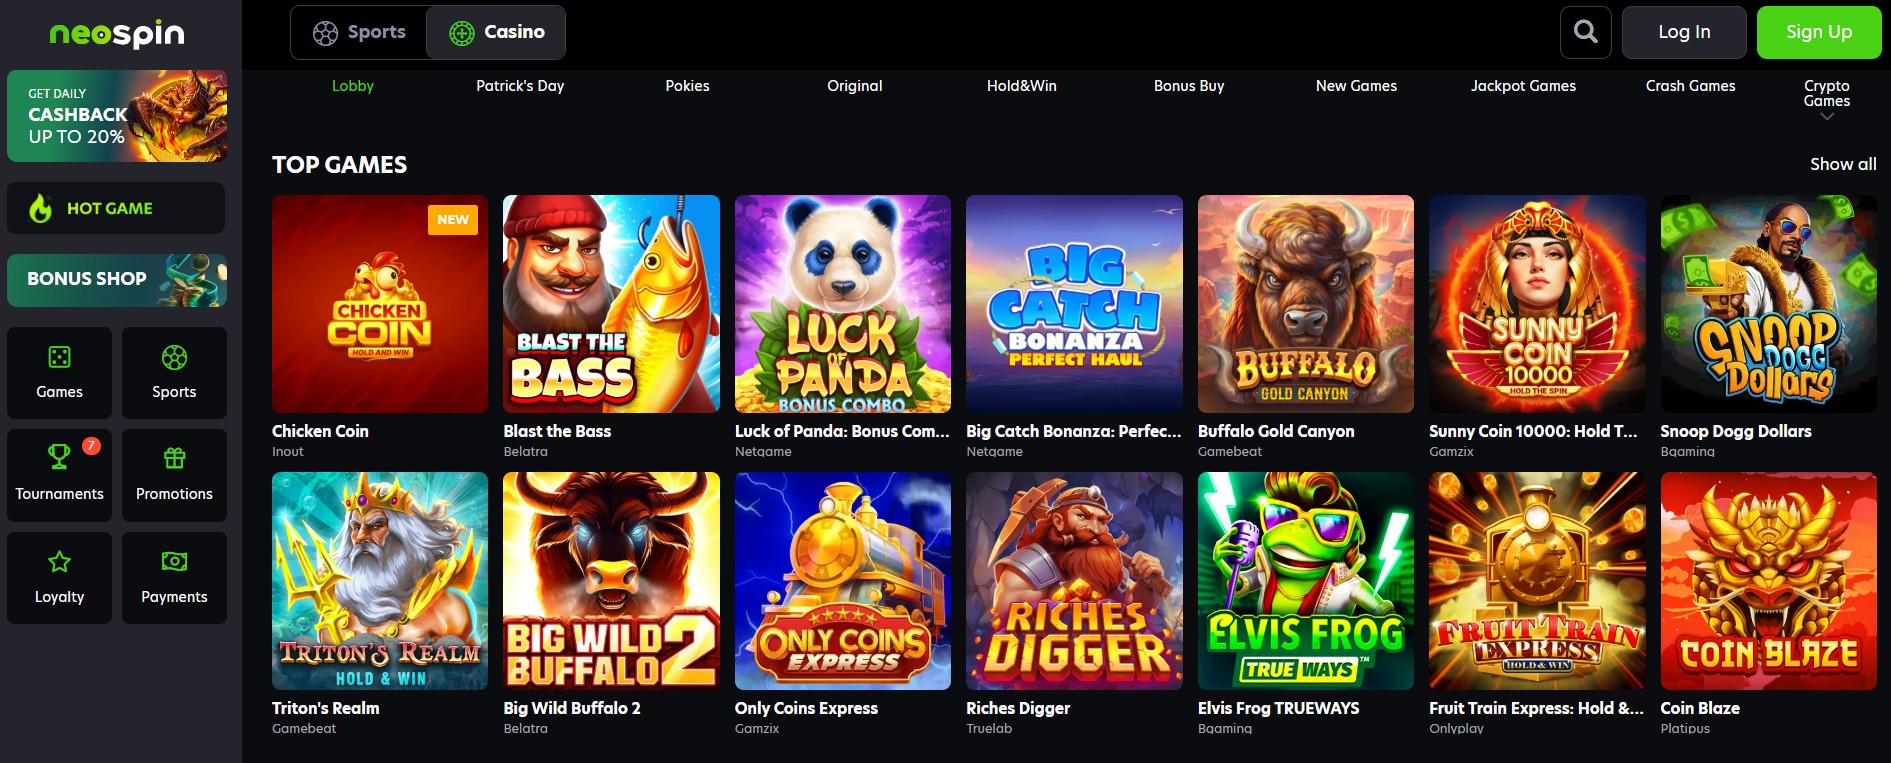1891x763 pixels.
Task: Switch to Sports mode in top toggle
Action: coord(359,32)
